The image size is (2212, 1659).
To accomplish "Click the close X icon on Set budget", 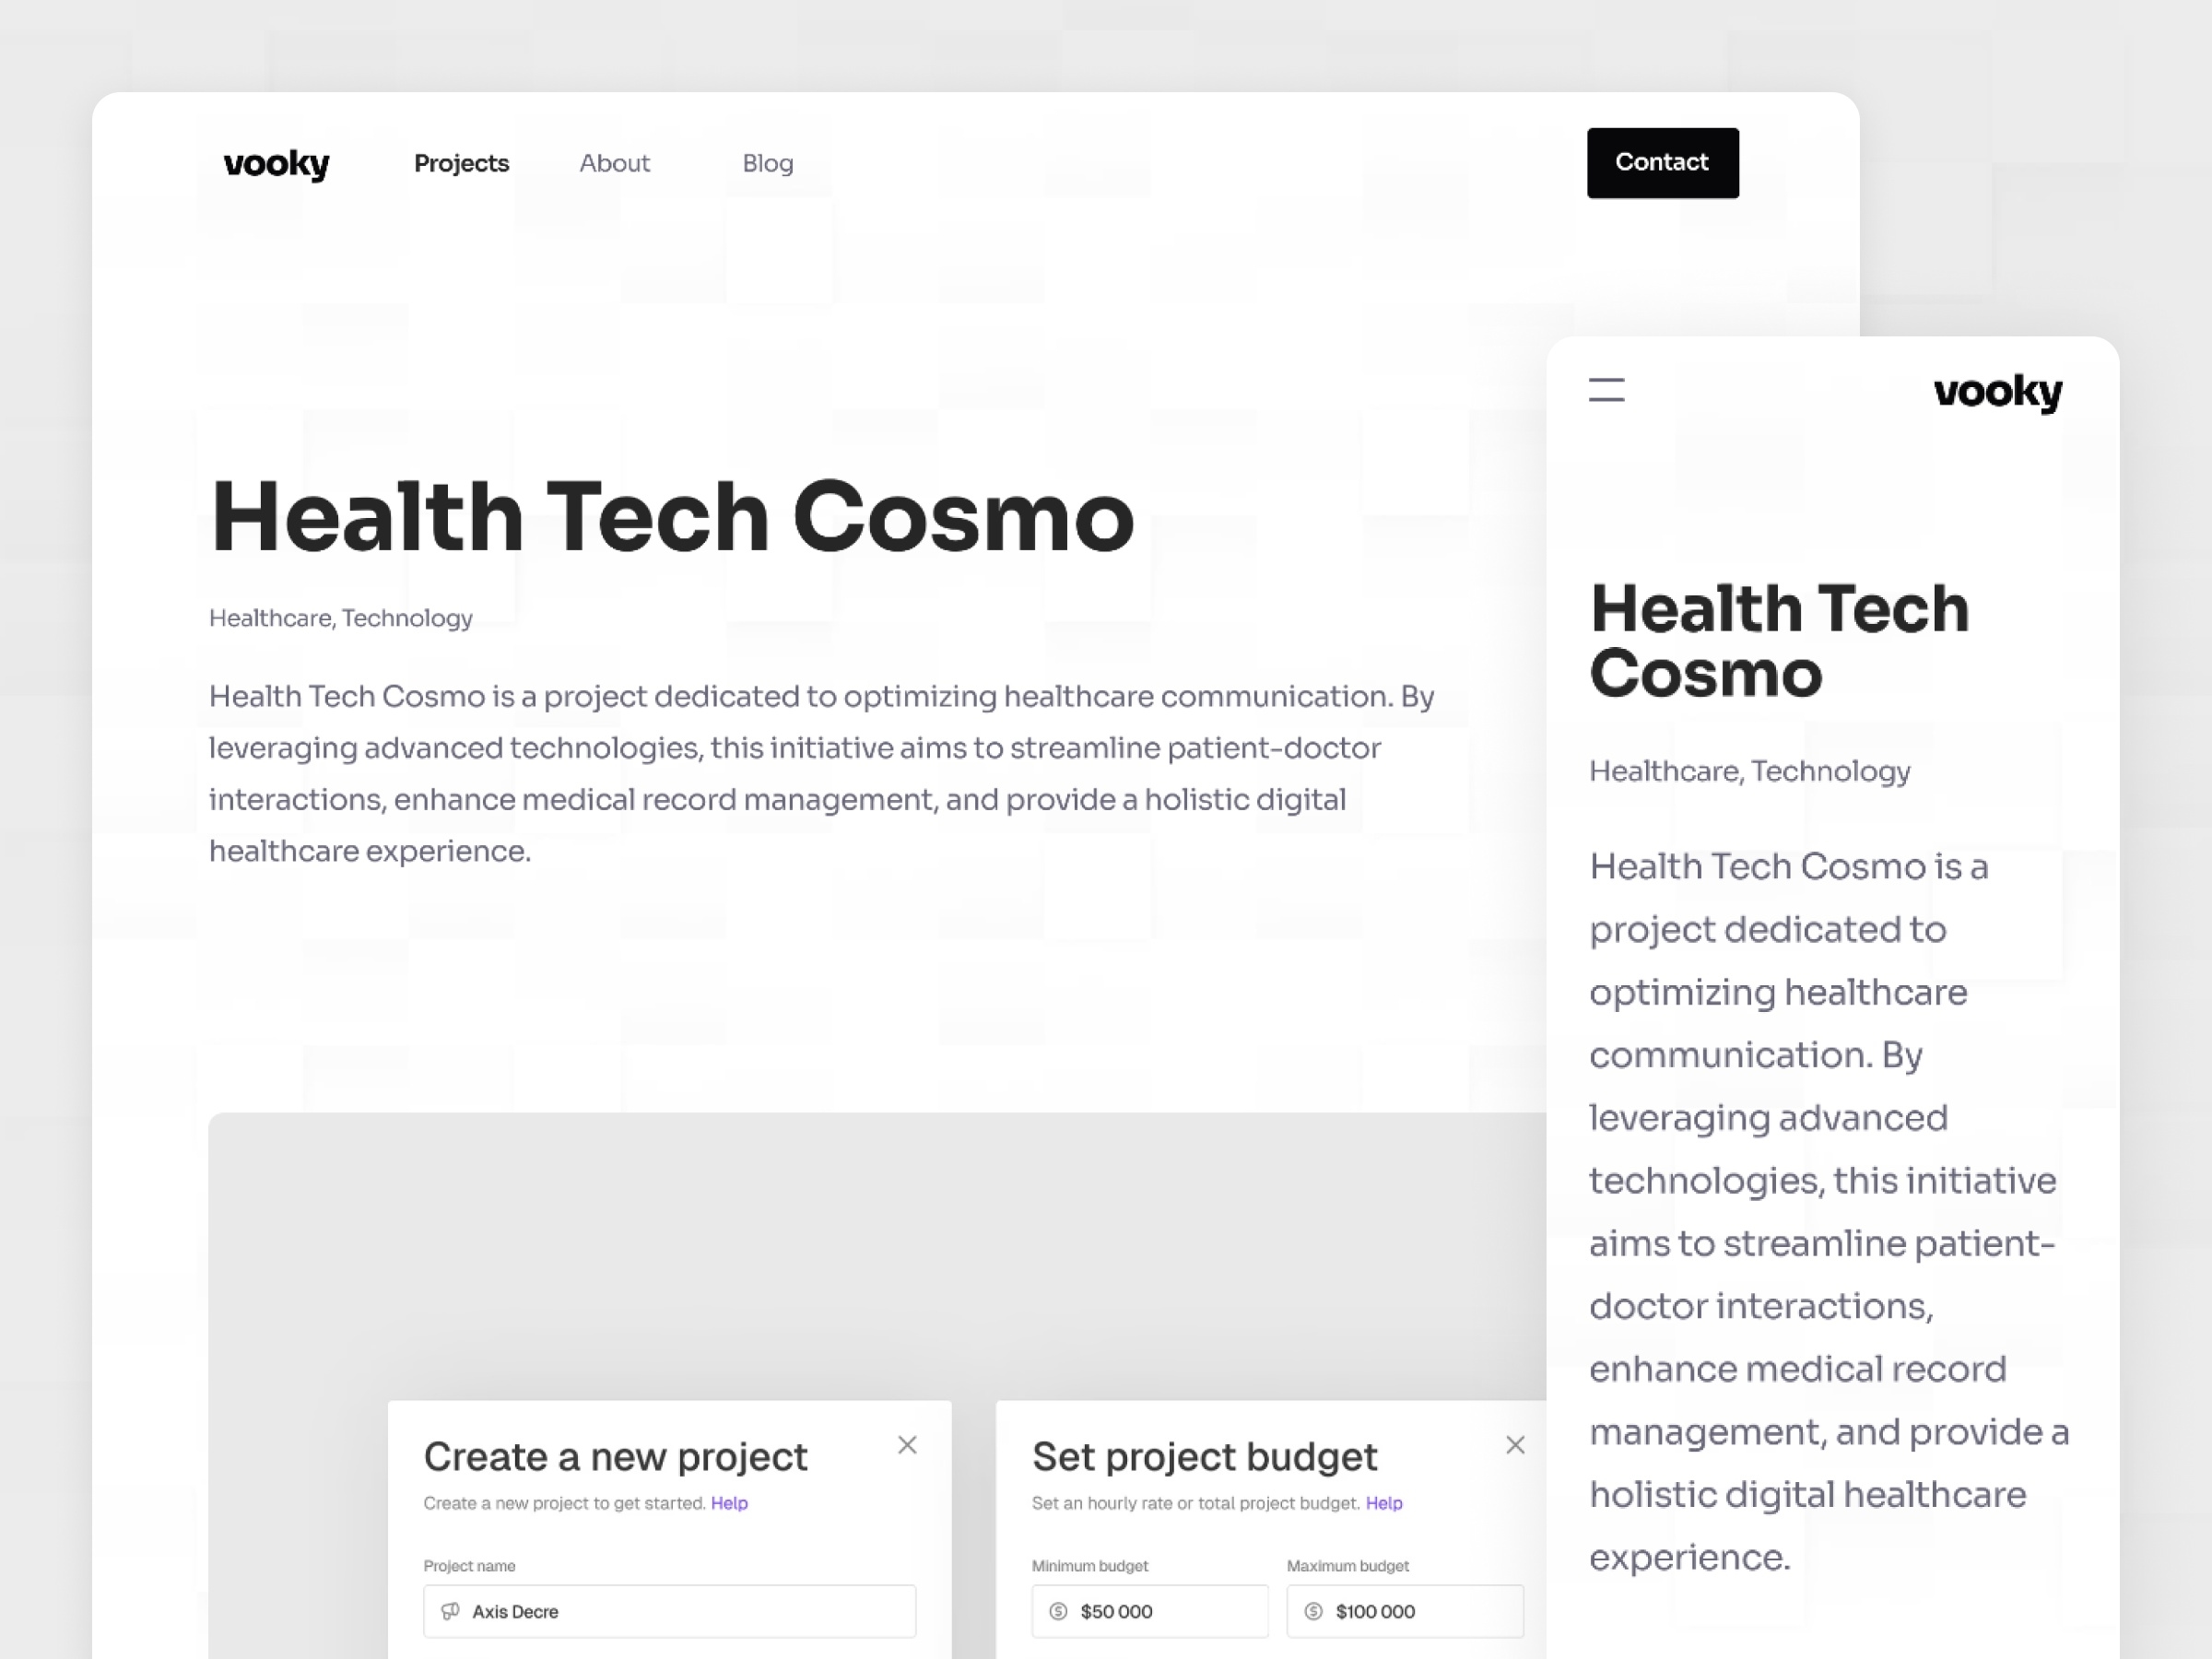I will (x=1515, y=1444).
